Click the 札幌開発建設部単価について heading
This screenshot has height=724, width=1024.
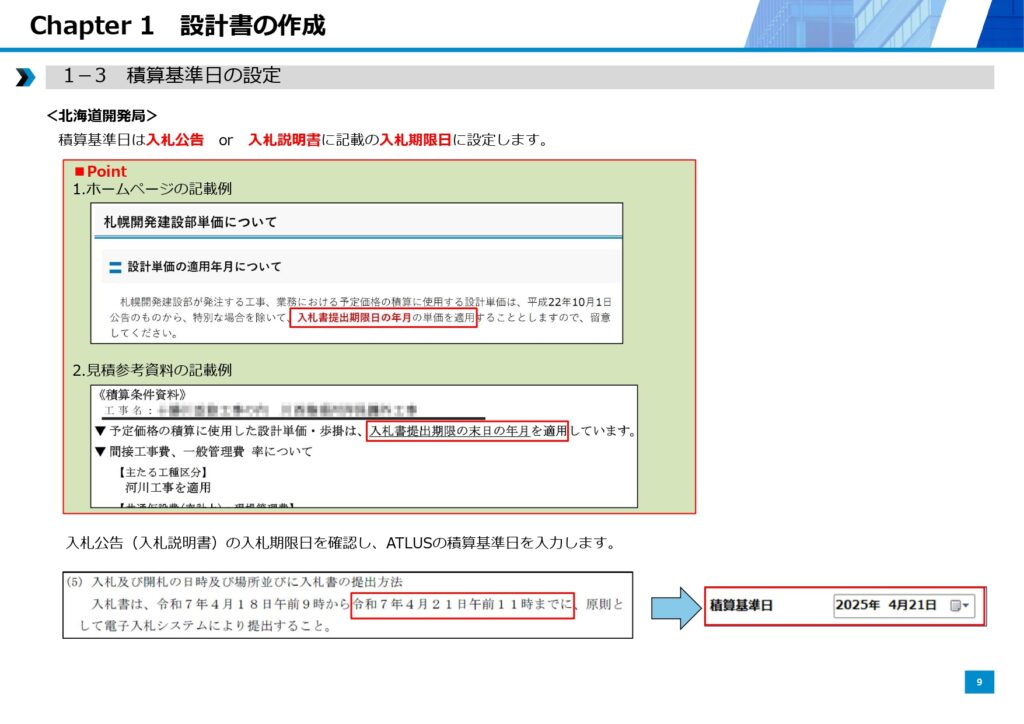click(190, 221)
